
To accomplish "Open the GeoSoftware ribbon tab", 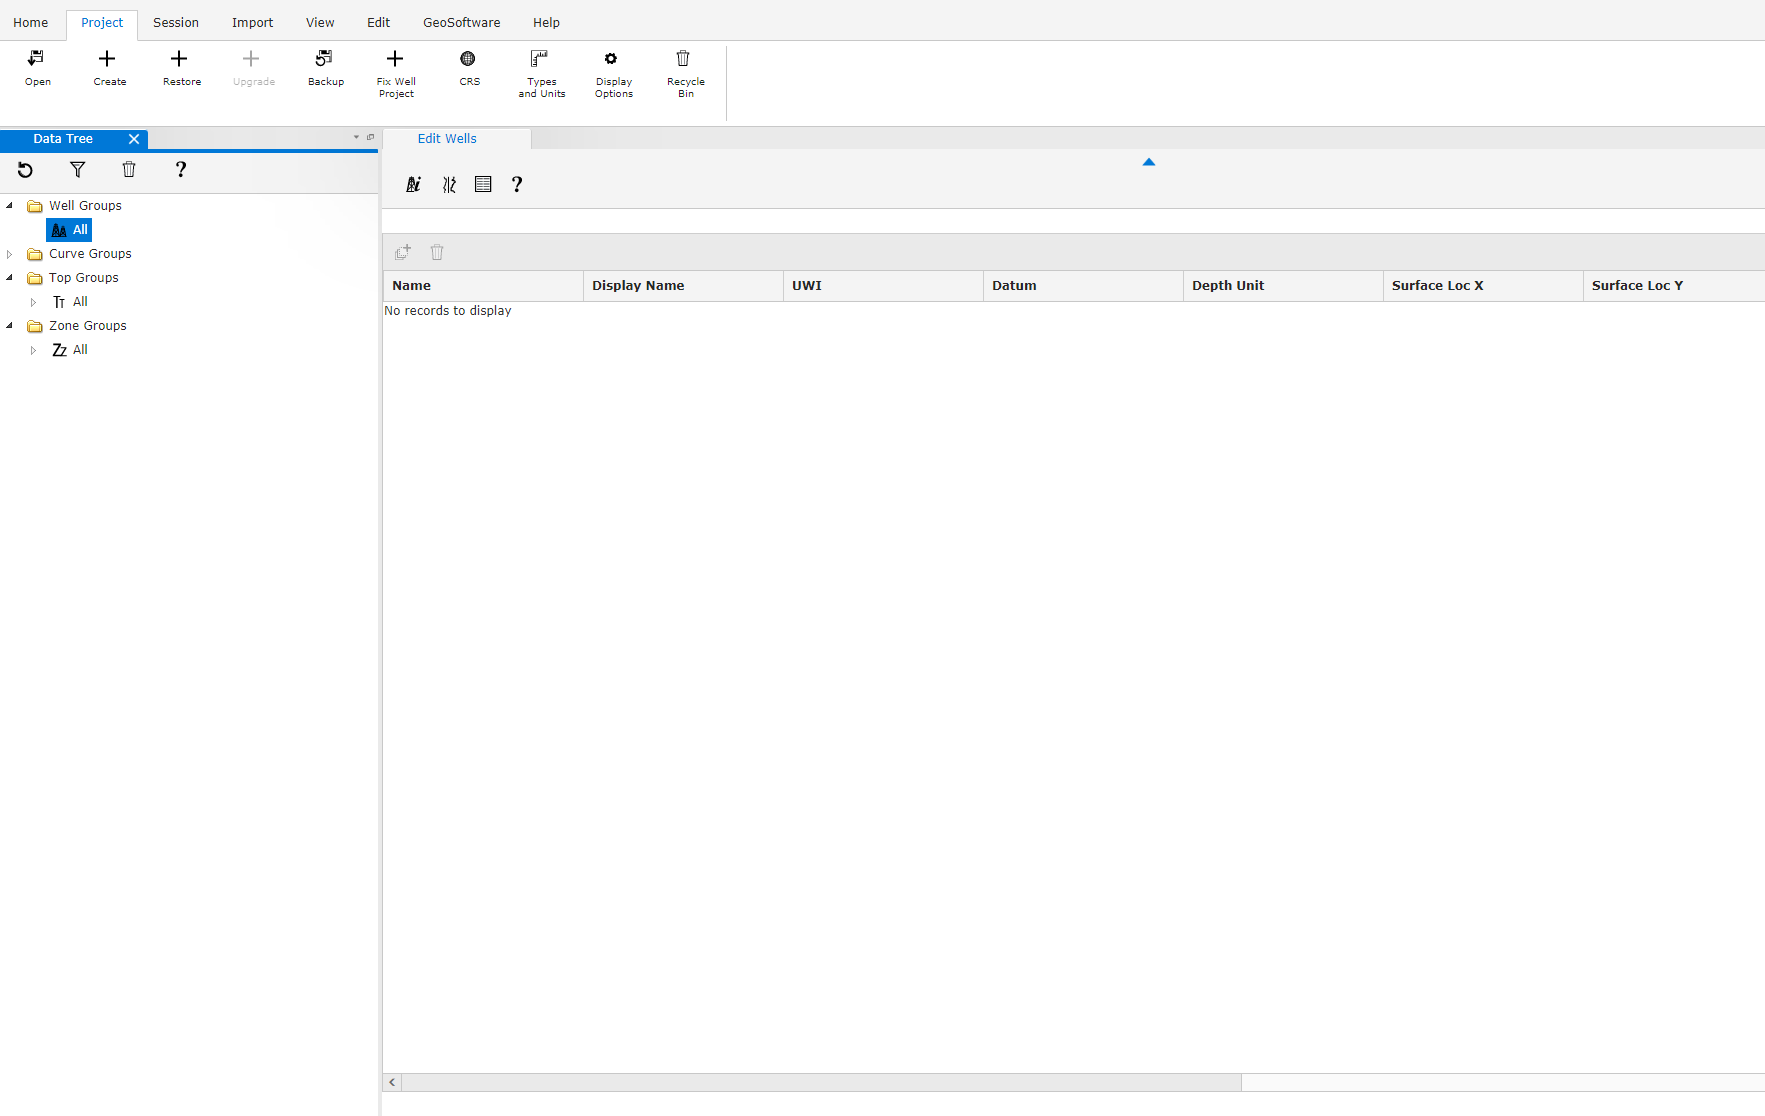I will 461,22.
